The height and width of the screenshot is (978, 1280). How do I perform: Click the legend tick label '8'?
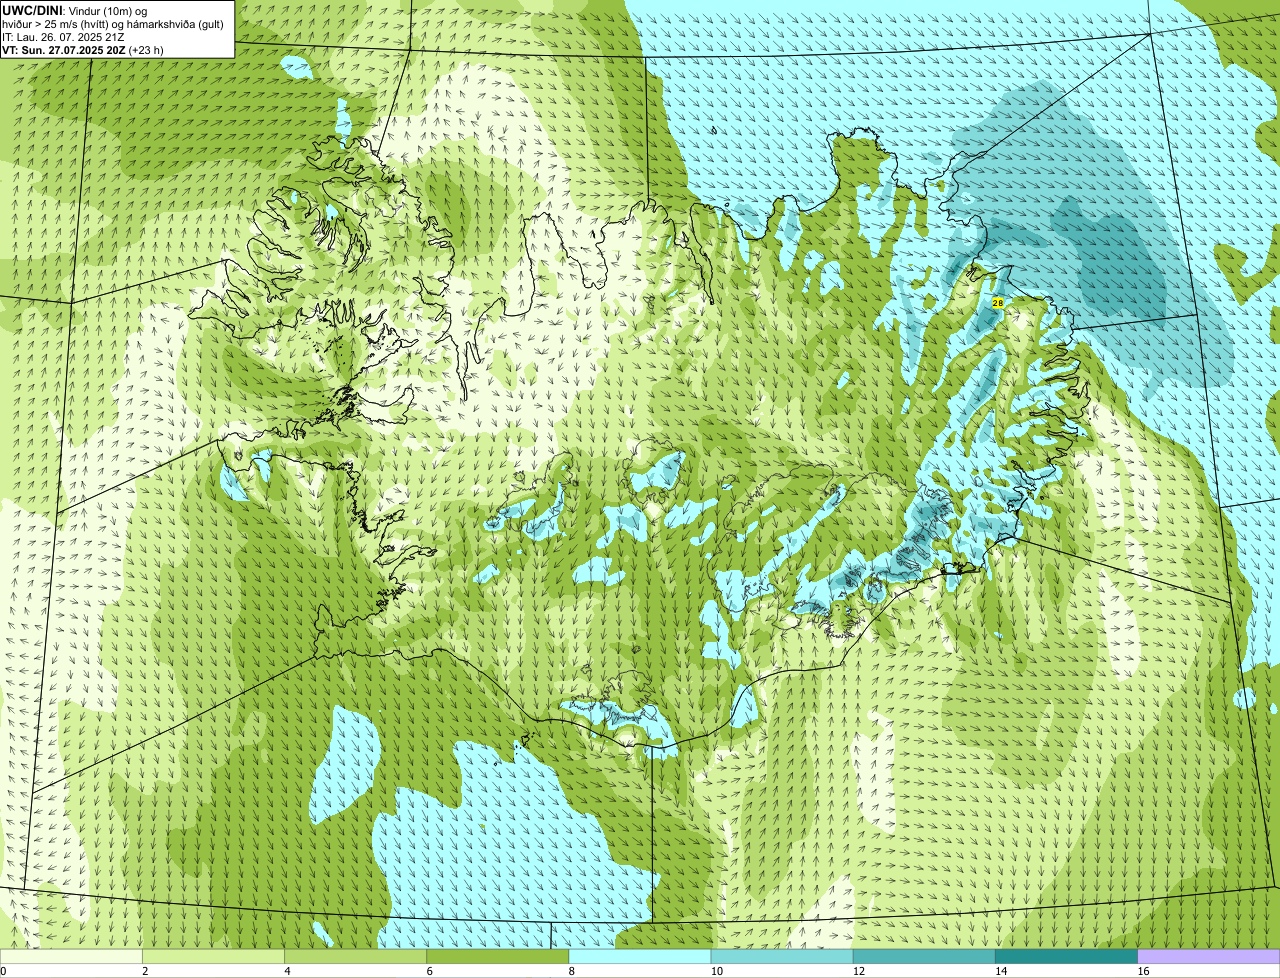(x=571, y=971)
